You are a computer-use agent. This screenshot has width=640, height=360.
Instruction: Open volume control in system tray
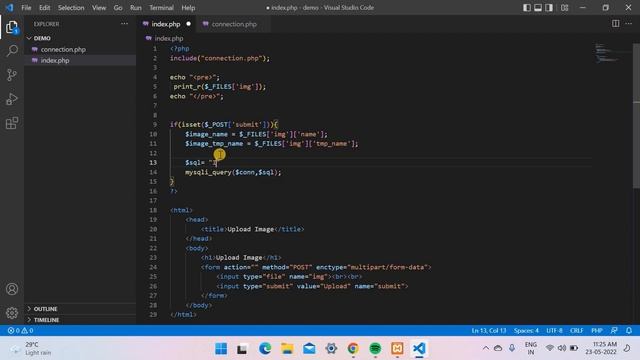click(562, 348)
